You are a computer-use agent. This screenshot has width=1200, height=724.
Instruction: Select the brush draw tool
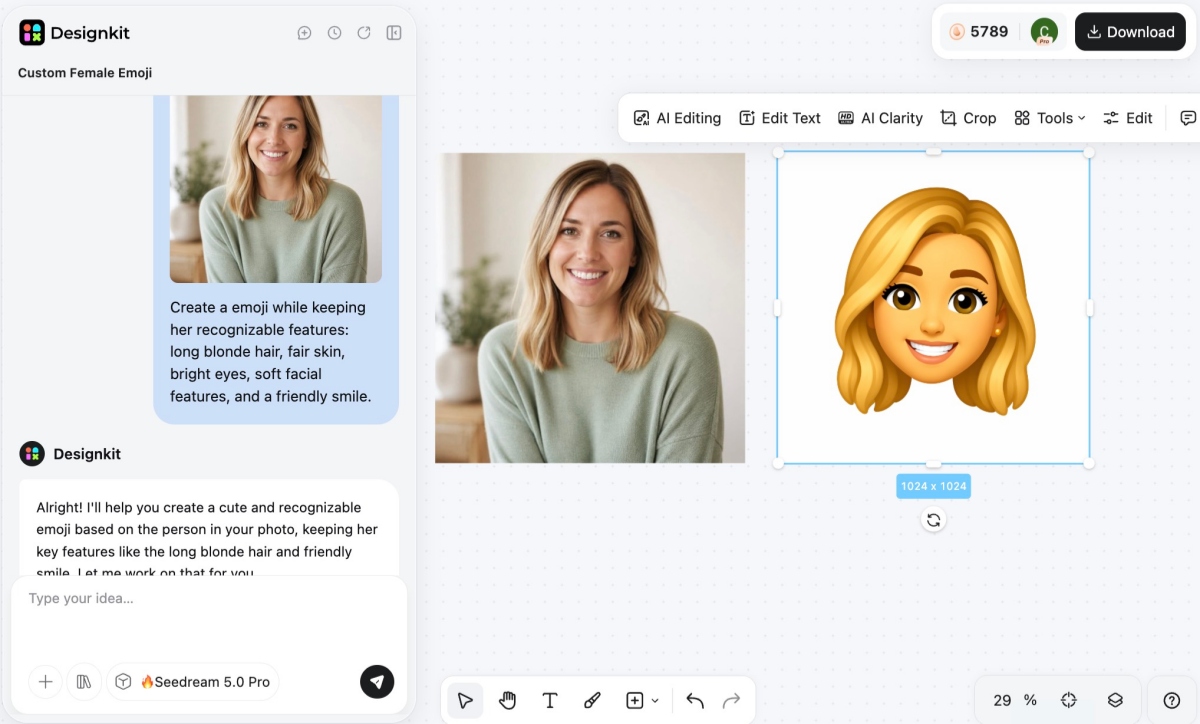point(592,701)
